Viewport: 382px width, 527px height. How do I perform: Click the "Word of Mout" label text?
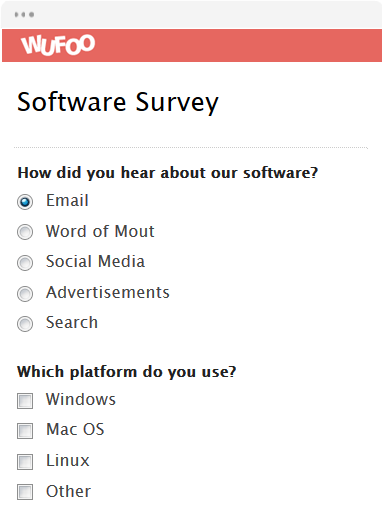click(100, 231)
